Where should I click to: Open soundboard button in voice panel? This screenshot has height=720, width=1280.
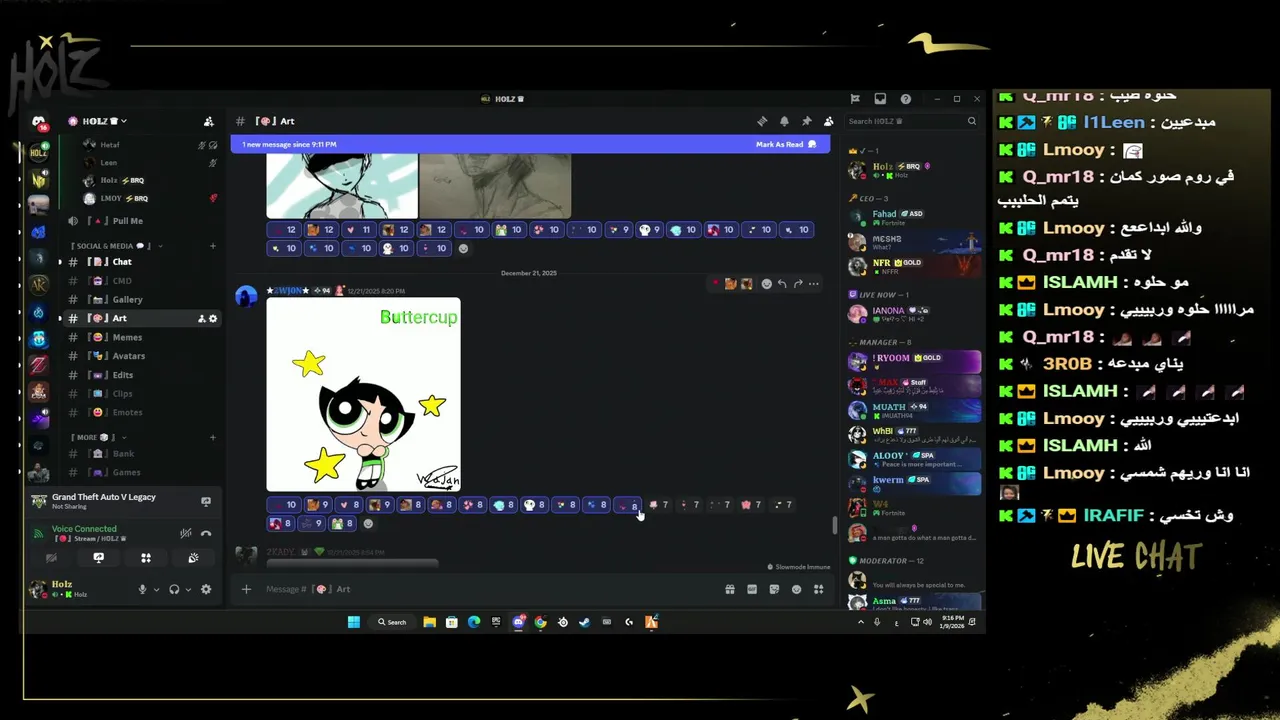[x=193, y=558]
